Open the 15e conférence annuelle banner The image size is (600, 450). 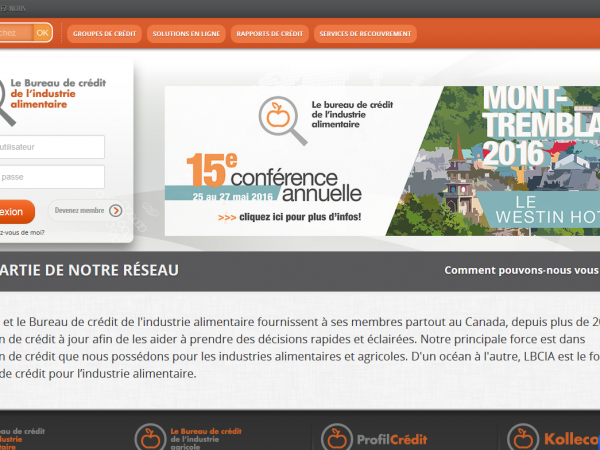point(274,178)
